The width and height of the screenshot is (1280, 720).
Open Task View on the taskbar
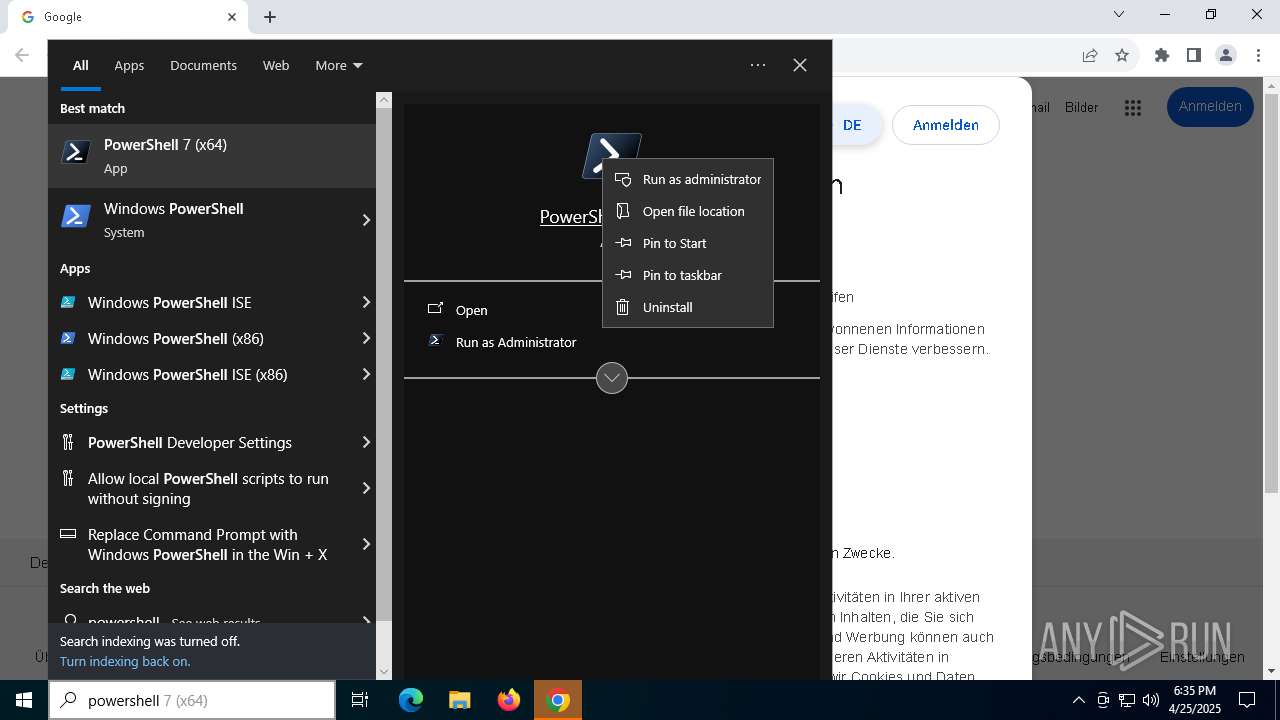(360, 700)
